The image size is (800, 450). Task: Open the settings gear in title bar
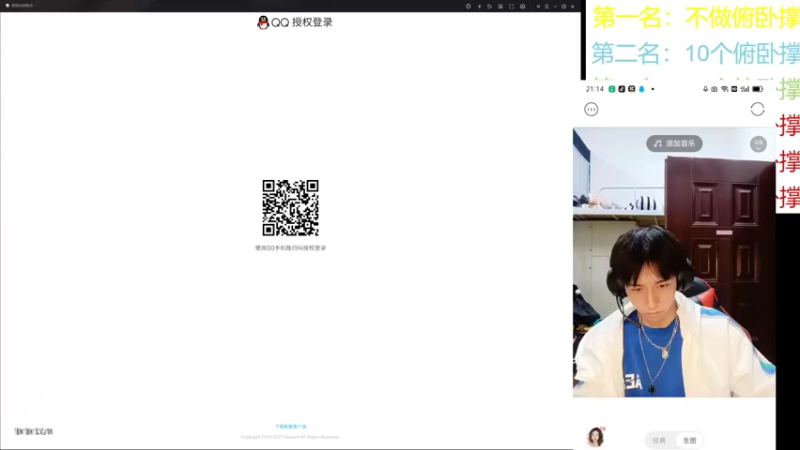538,7
